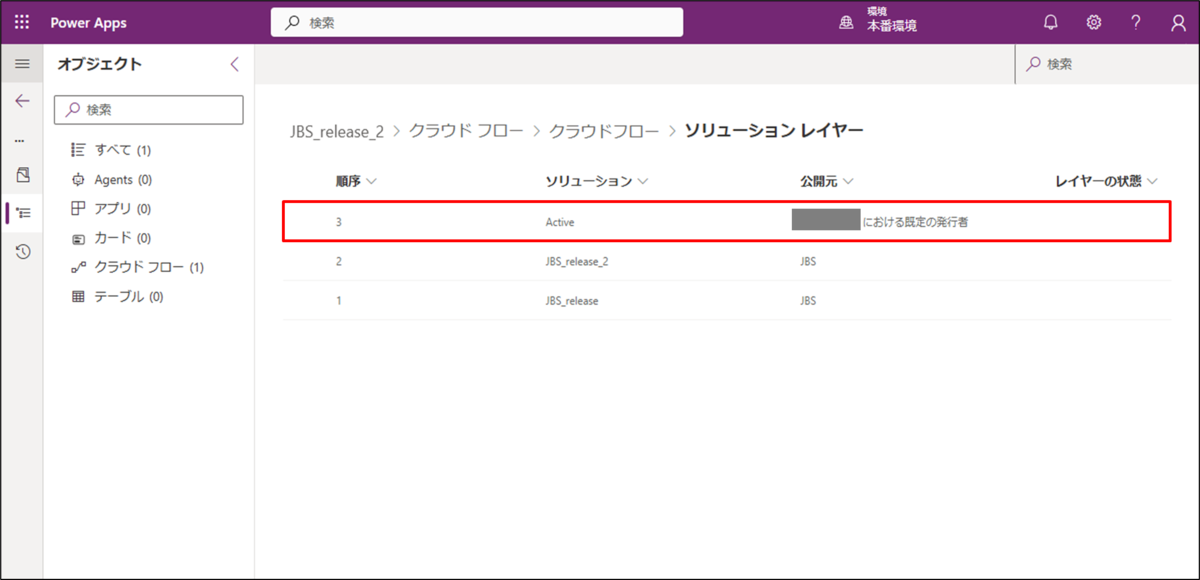The width and height of the screenshot is (1200, 580).
Task: Sort by 順序 column header
Action: pos(356,181)
